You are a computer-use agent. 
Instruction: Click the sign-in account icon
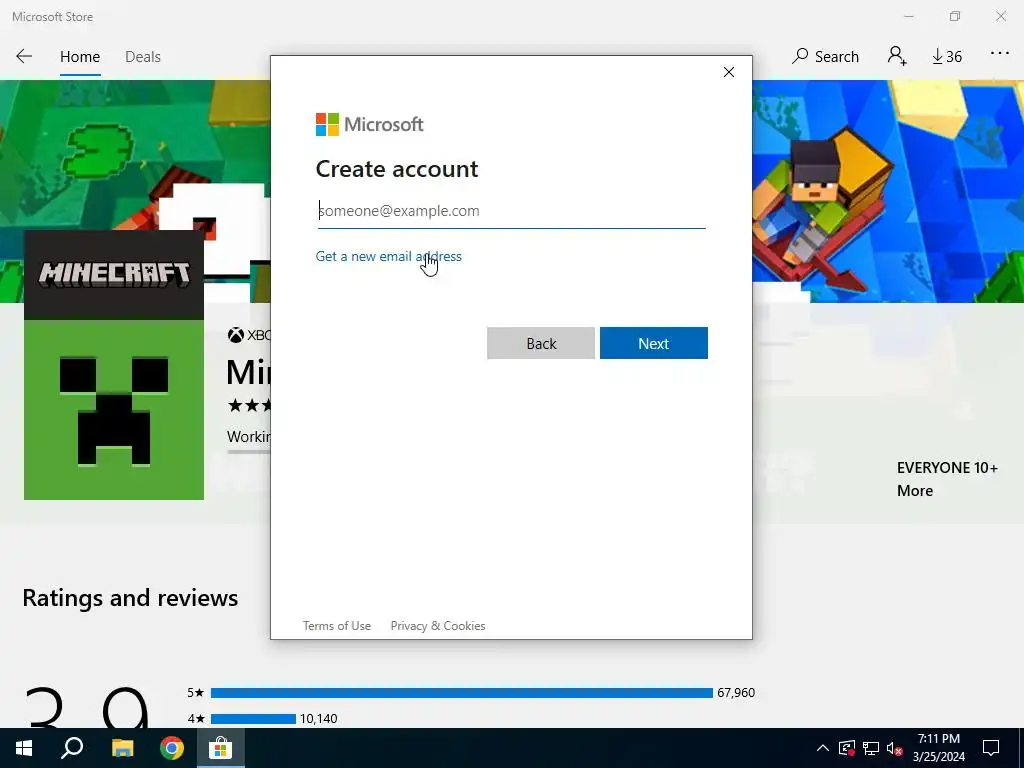(897, 56)
